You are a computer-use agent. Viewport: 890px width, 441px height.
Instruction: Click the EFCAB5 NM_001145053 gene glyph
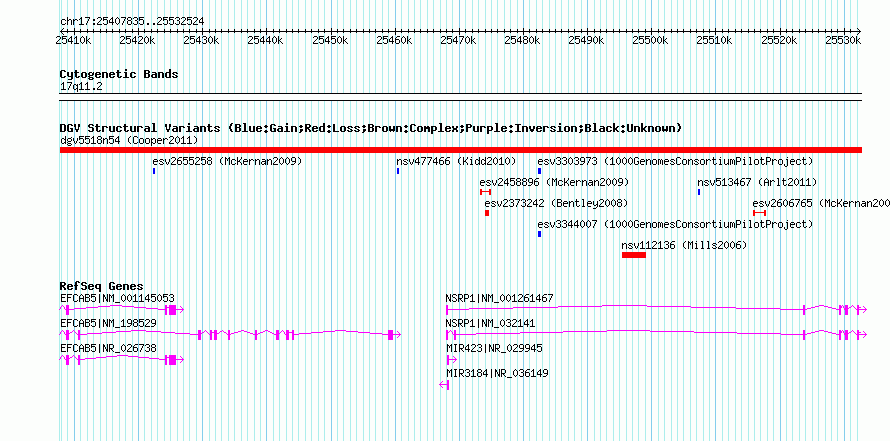pyautogui.click(x=122, y=309)
